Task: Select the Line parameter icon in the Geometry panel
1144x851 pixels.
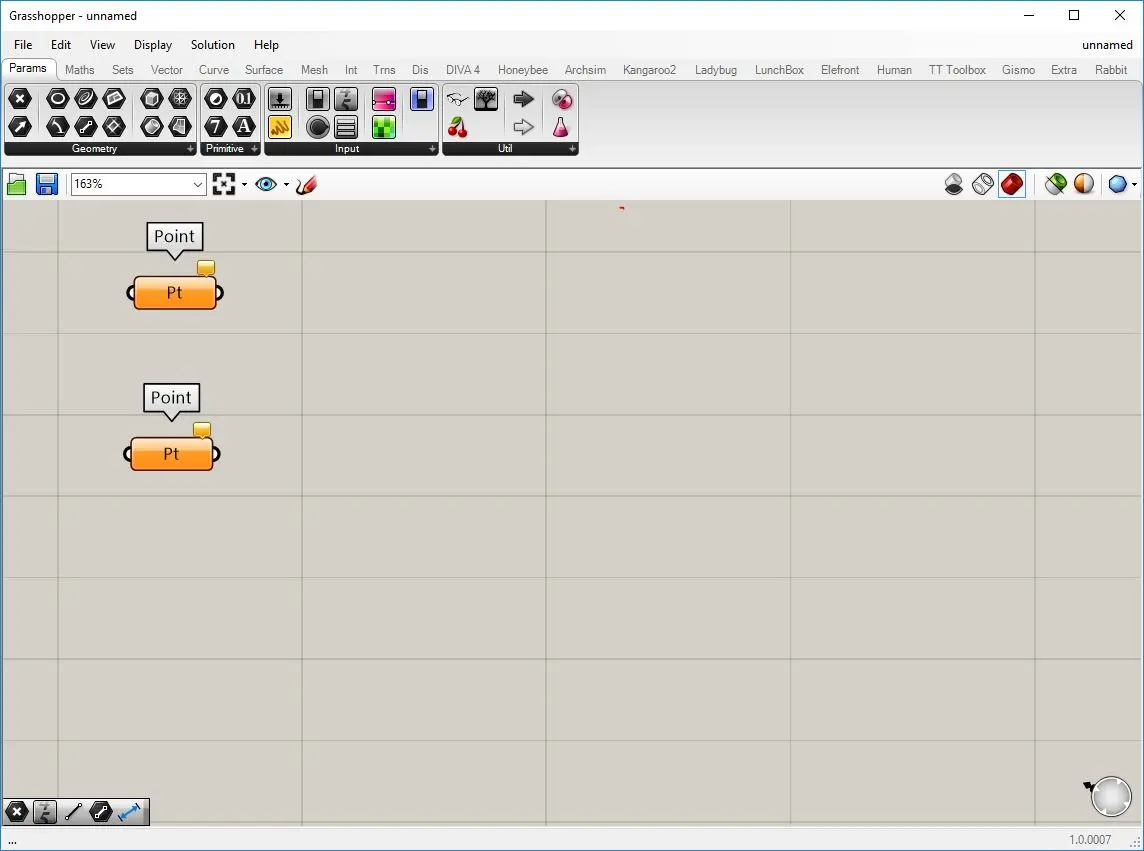Action: point(85,127)
